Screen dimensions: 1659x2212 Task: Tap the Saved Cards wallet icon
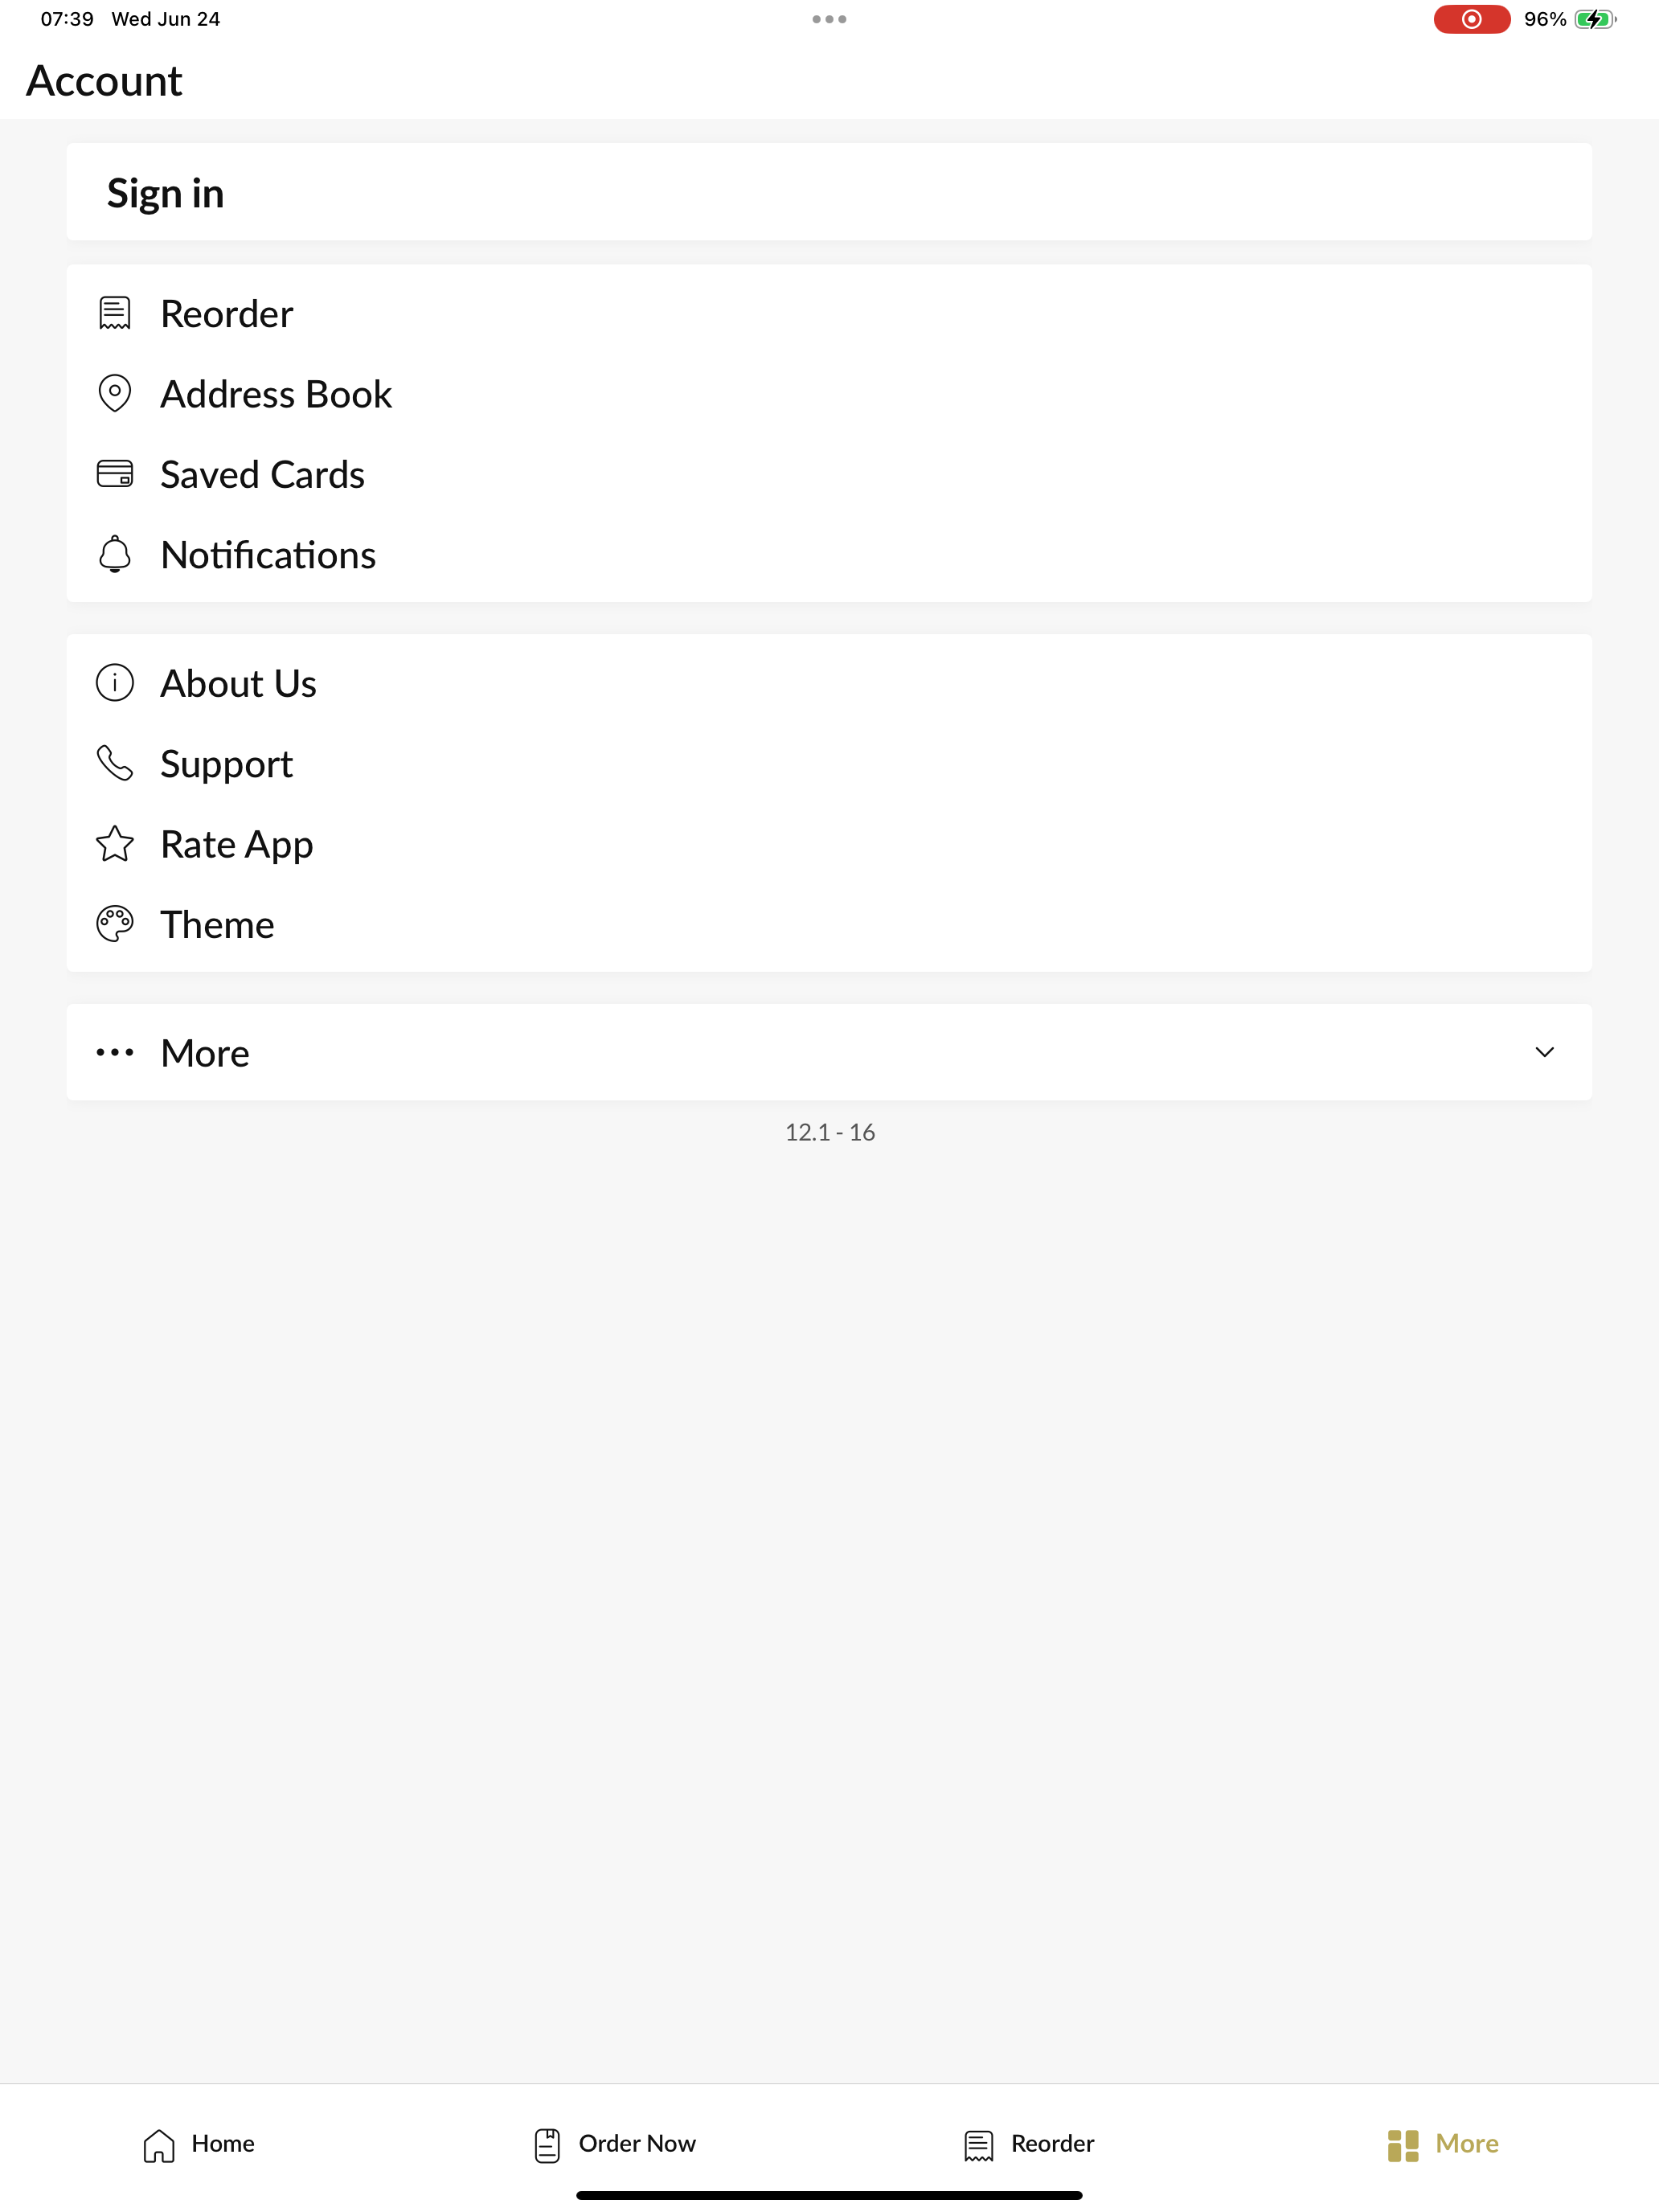pos(115,474)
